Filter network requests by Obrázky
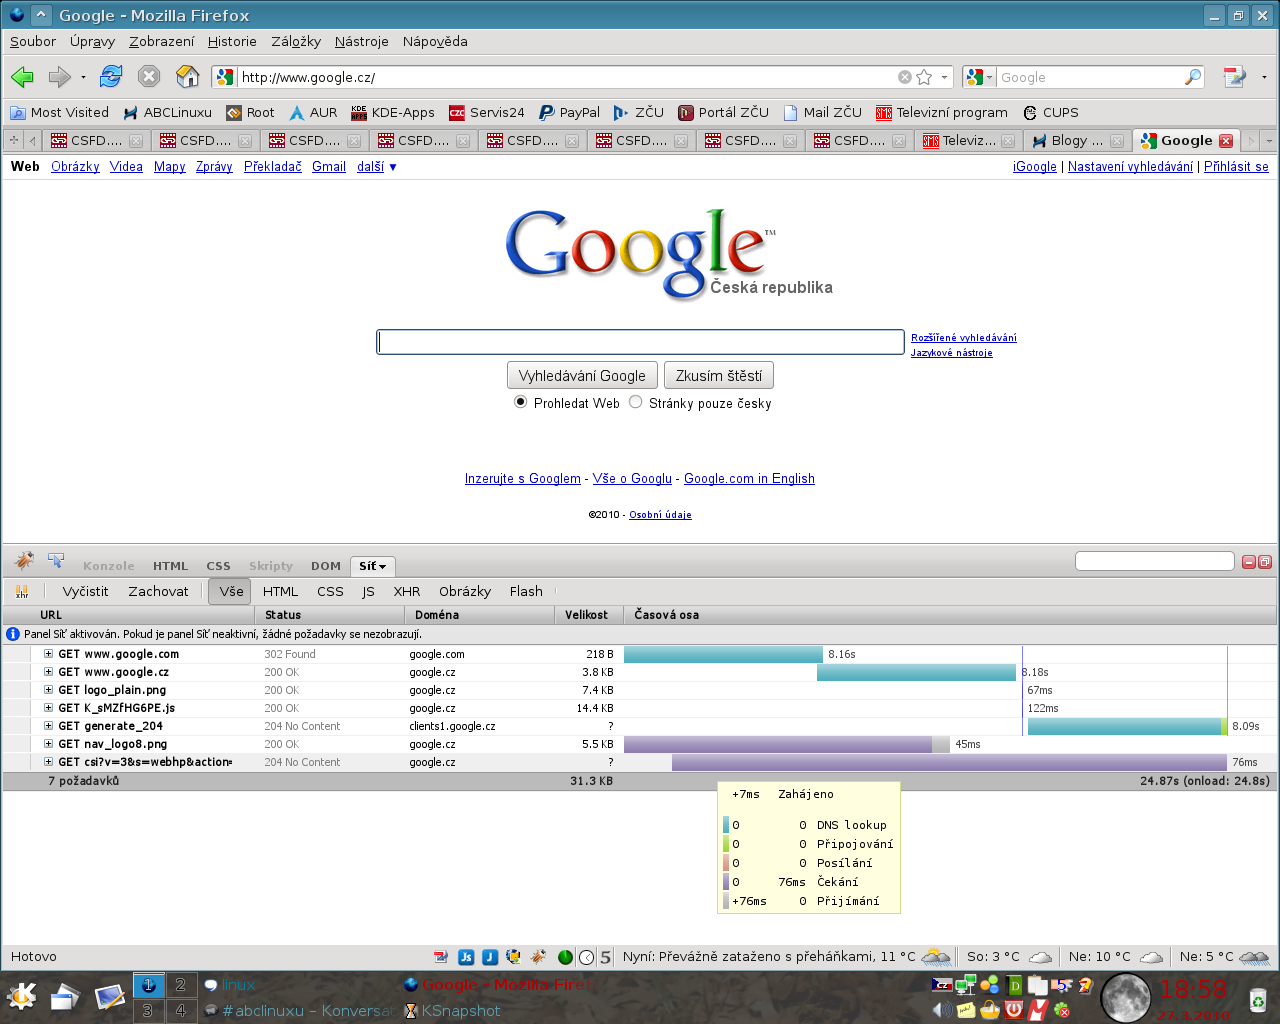 tap(465, 591)
